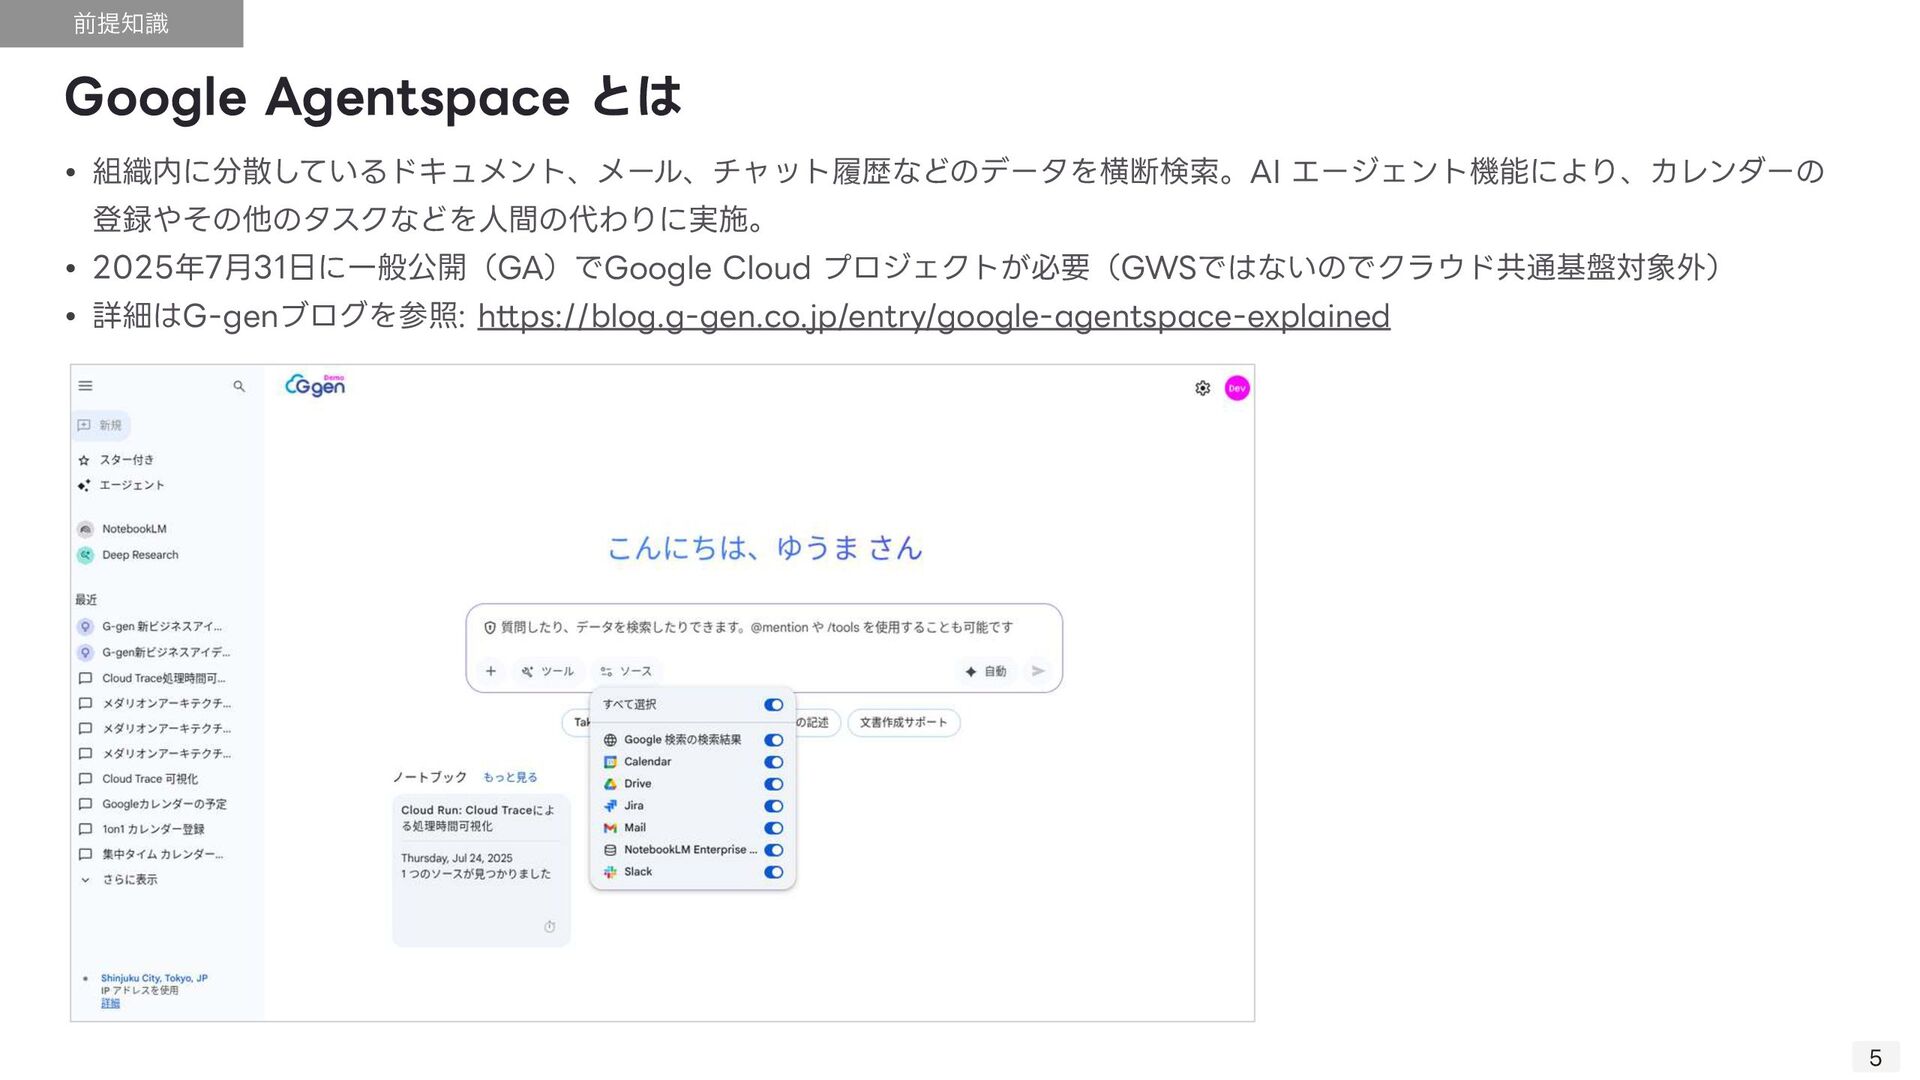Disable the Slack source switch
The height and width of the screenshot is (1080, 1920).
pos(774,872)
